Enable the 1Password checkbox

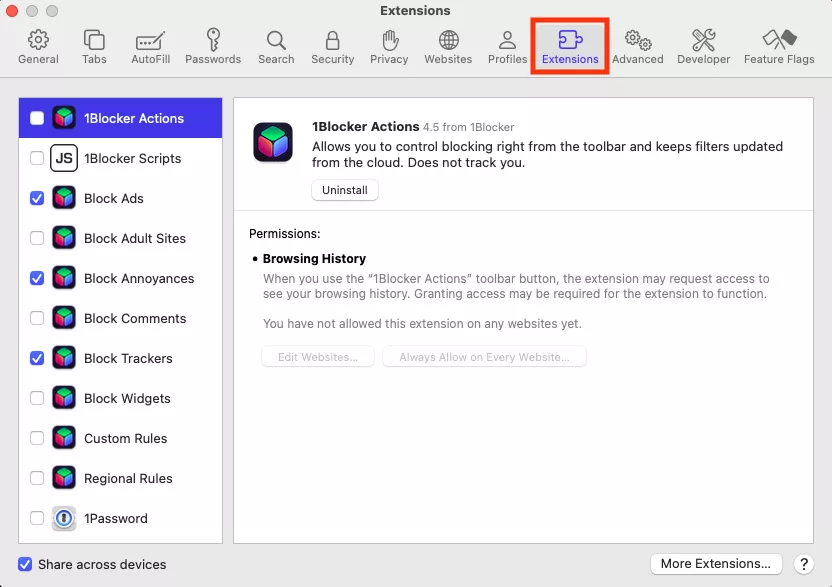point(37,518)
